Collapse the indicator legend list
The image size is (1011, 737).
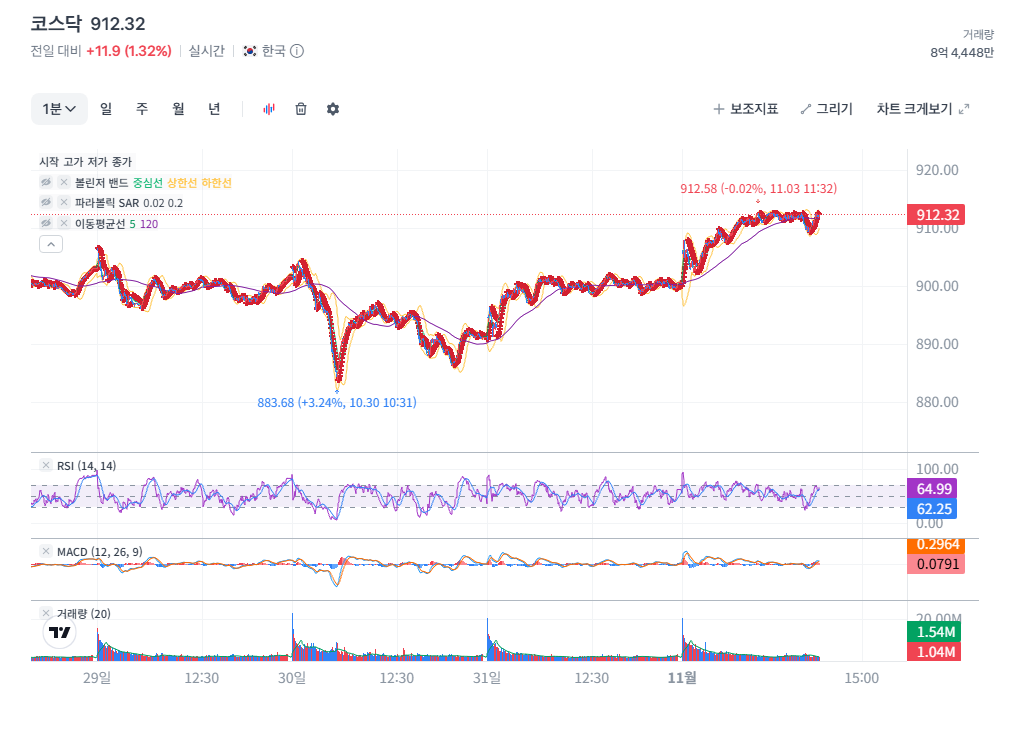(51, 243)
